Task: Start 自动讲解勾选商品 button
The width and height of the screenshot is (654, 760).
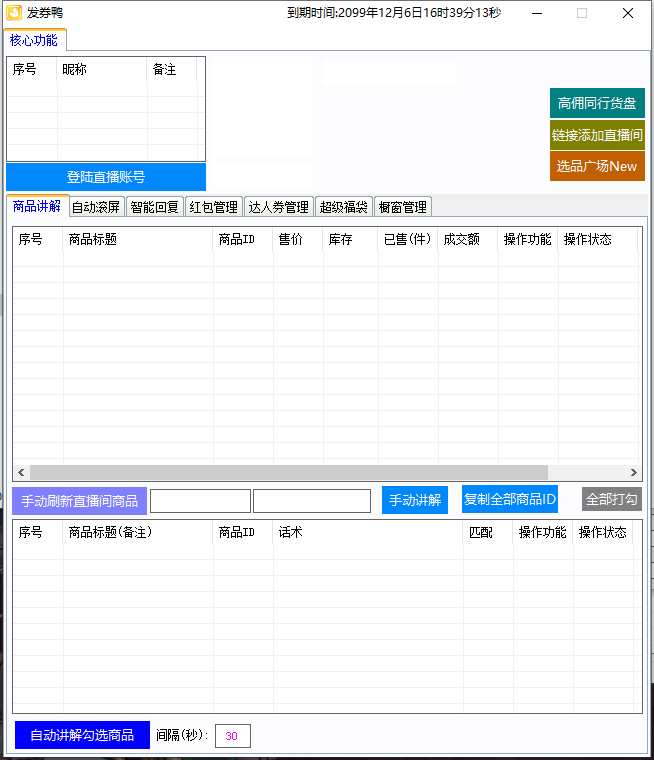Action: pos(82,735)
